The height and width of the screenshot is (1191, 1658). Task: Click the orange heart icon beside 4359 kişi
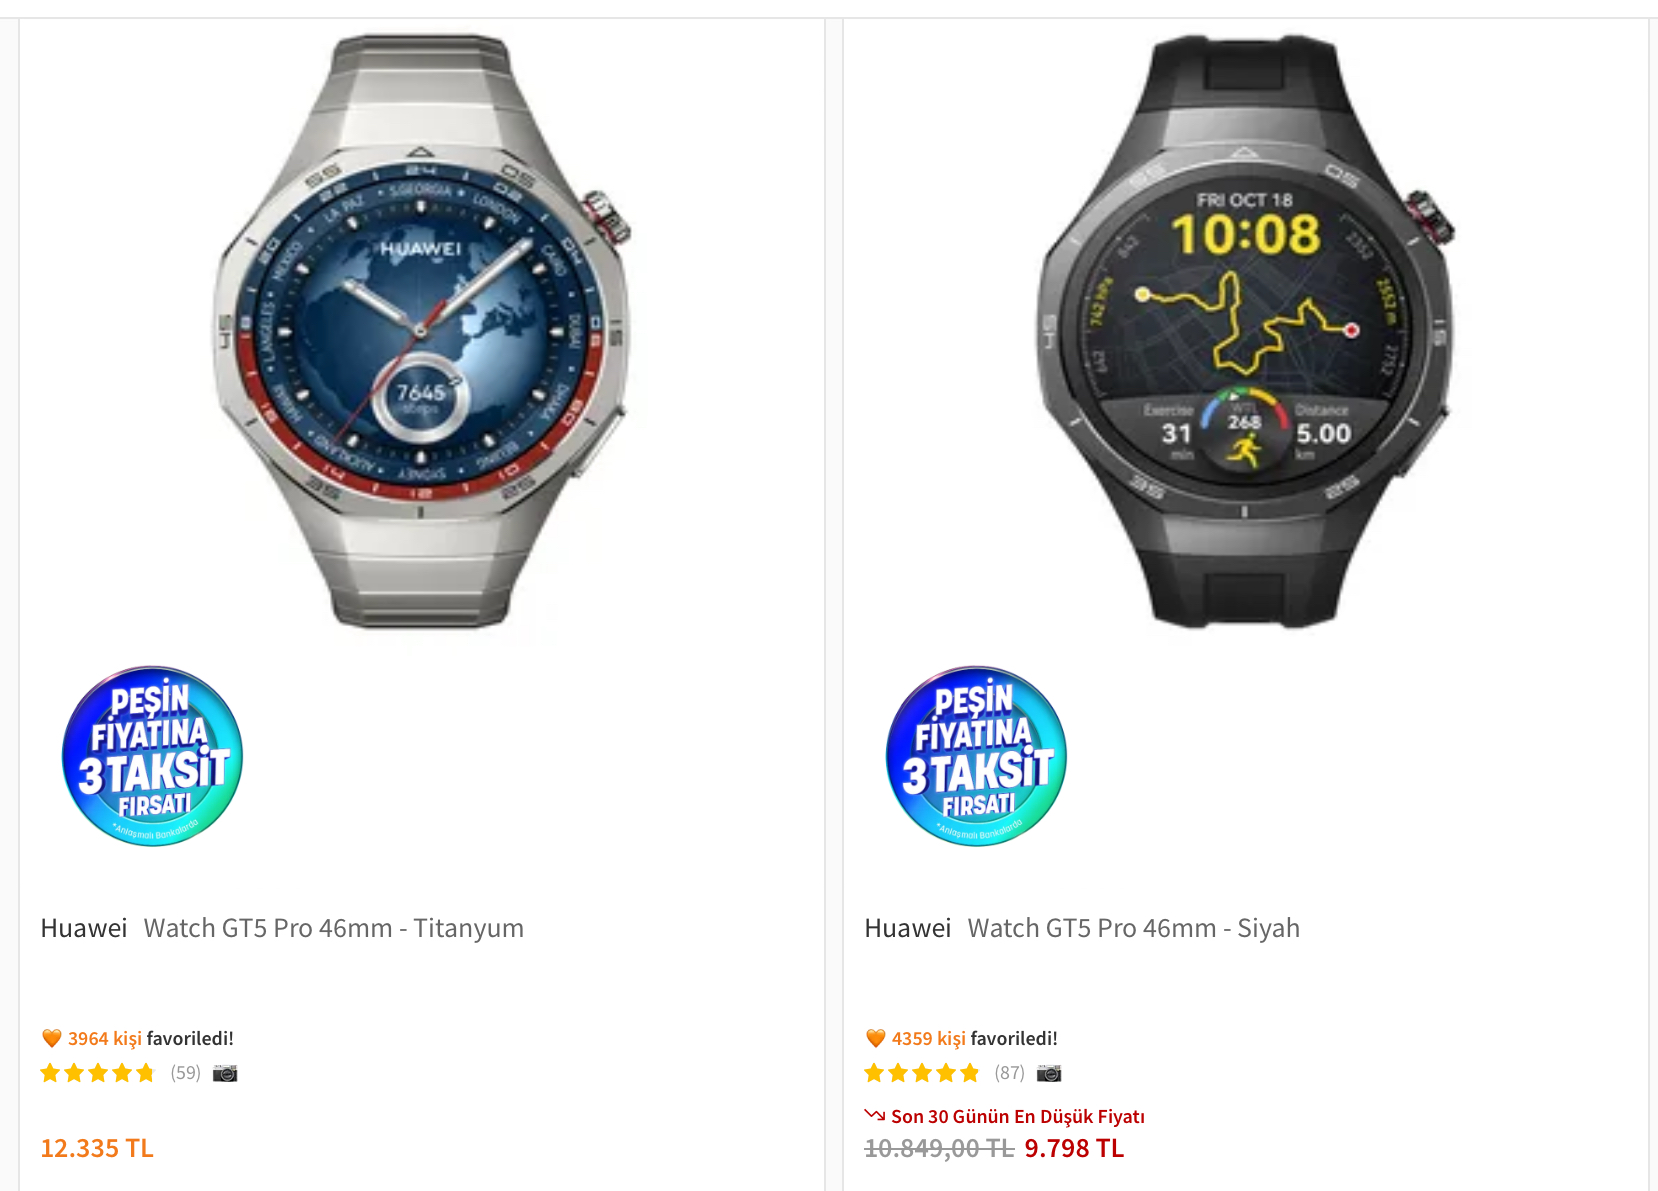875,1038
